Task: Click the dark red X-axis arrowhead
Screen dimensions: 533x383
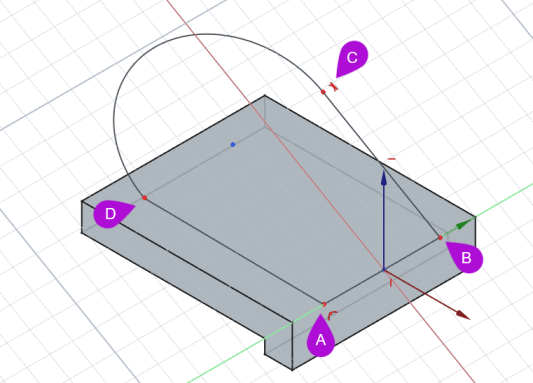Action: (x=463, y=315)
